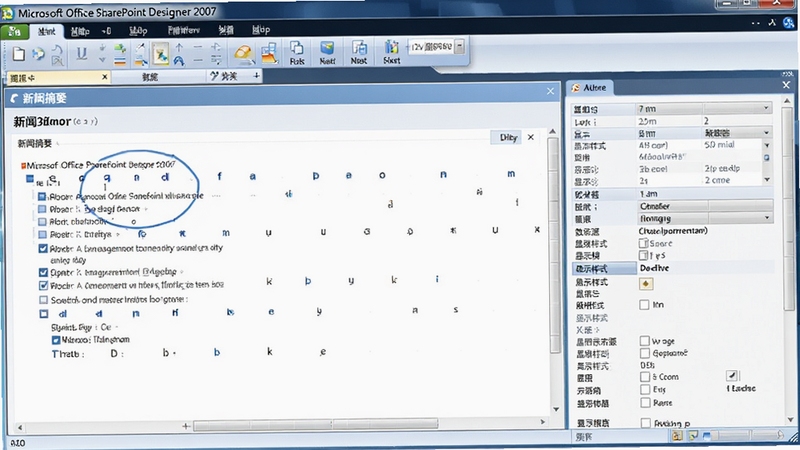Click the blank new page icon
This screenshot has width=800, height=450.
(19, 54)
